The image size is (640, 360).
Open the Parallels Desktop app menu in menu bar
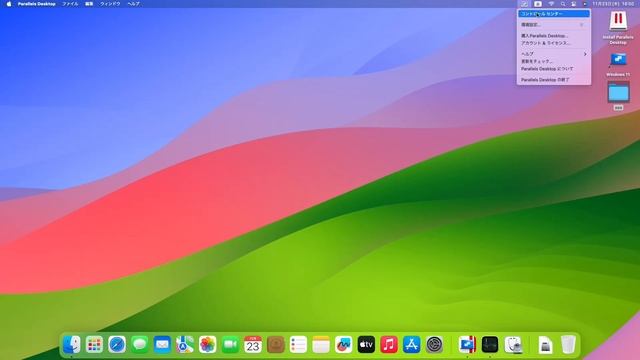pos(37,4)
